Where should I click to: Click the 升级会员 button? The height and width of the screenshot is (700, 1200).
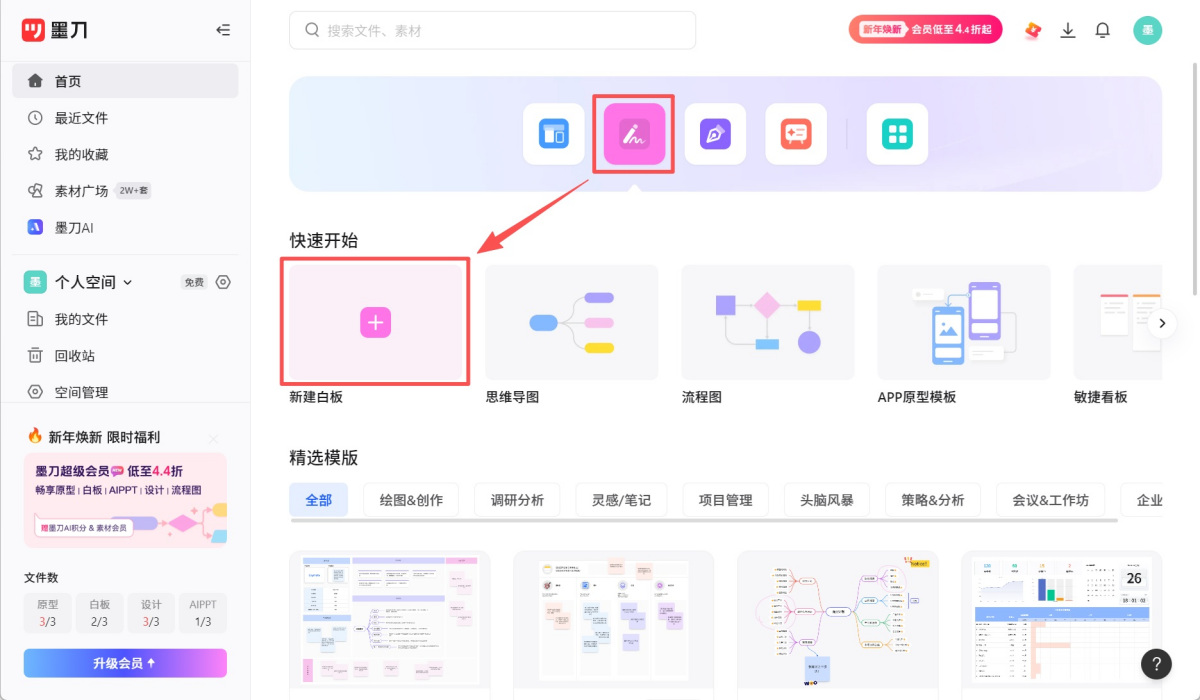click(x=124, y=662)
